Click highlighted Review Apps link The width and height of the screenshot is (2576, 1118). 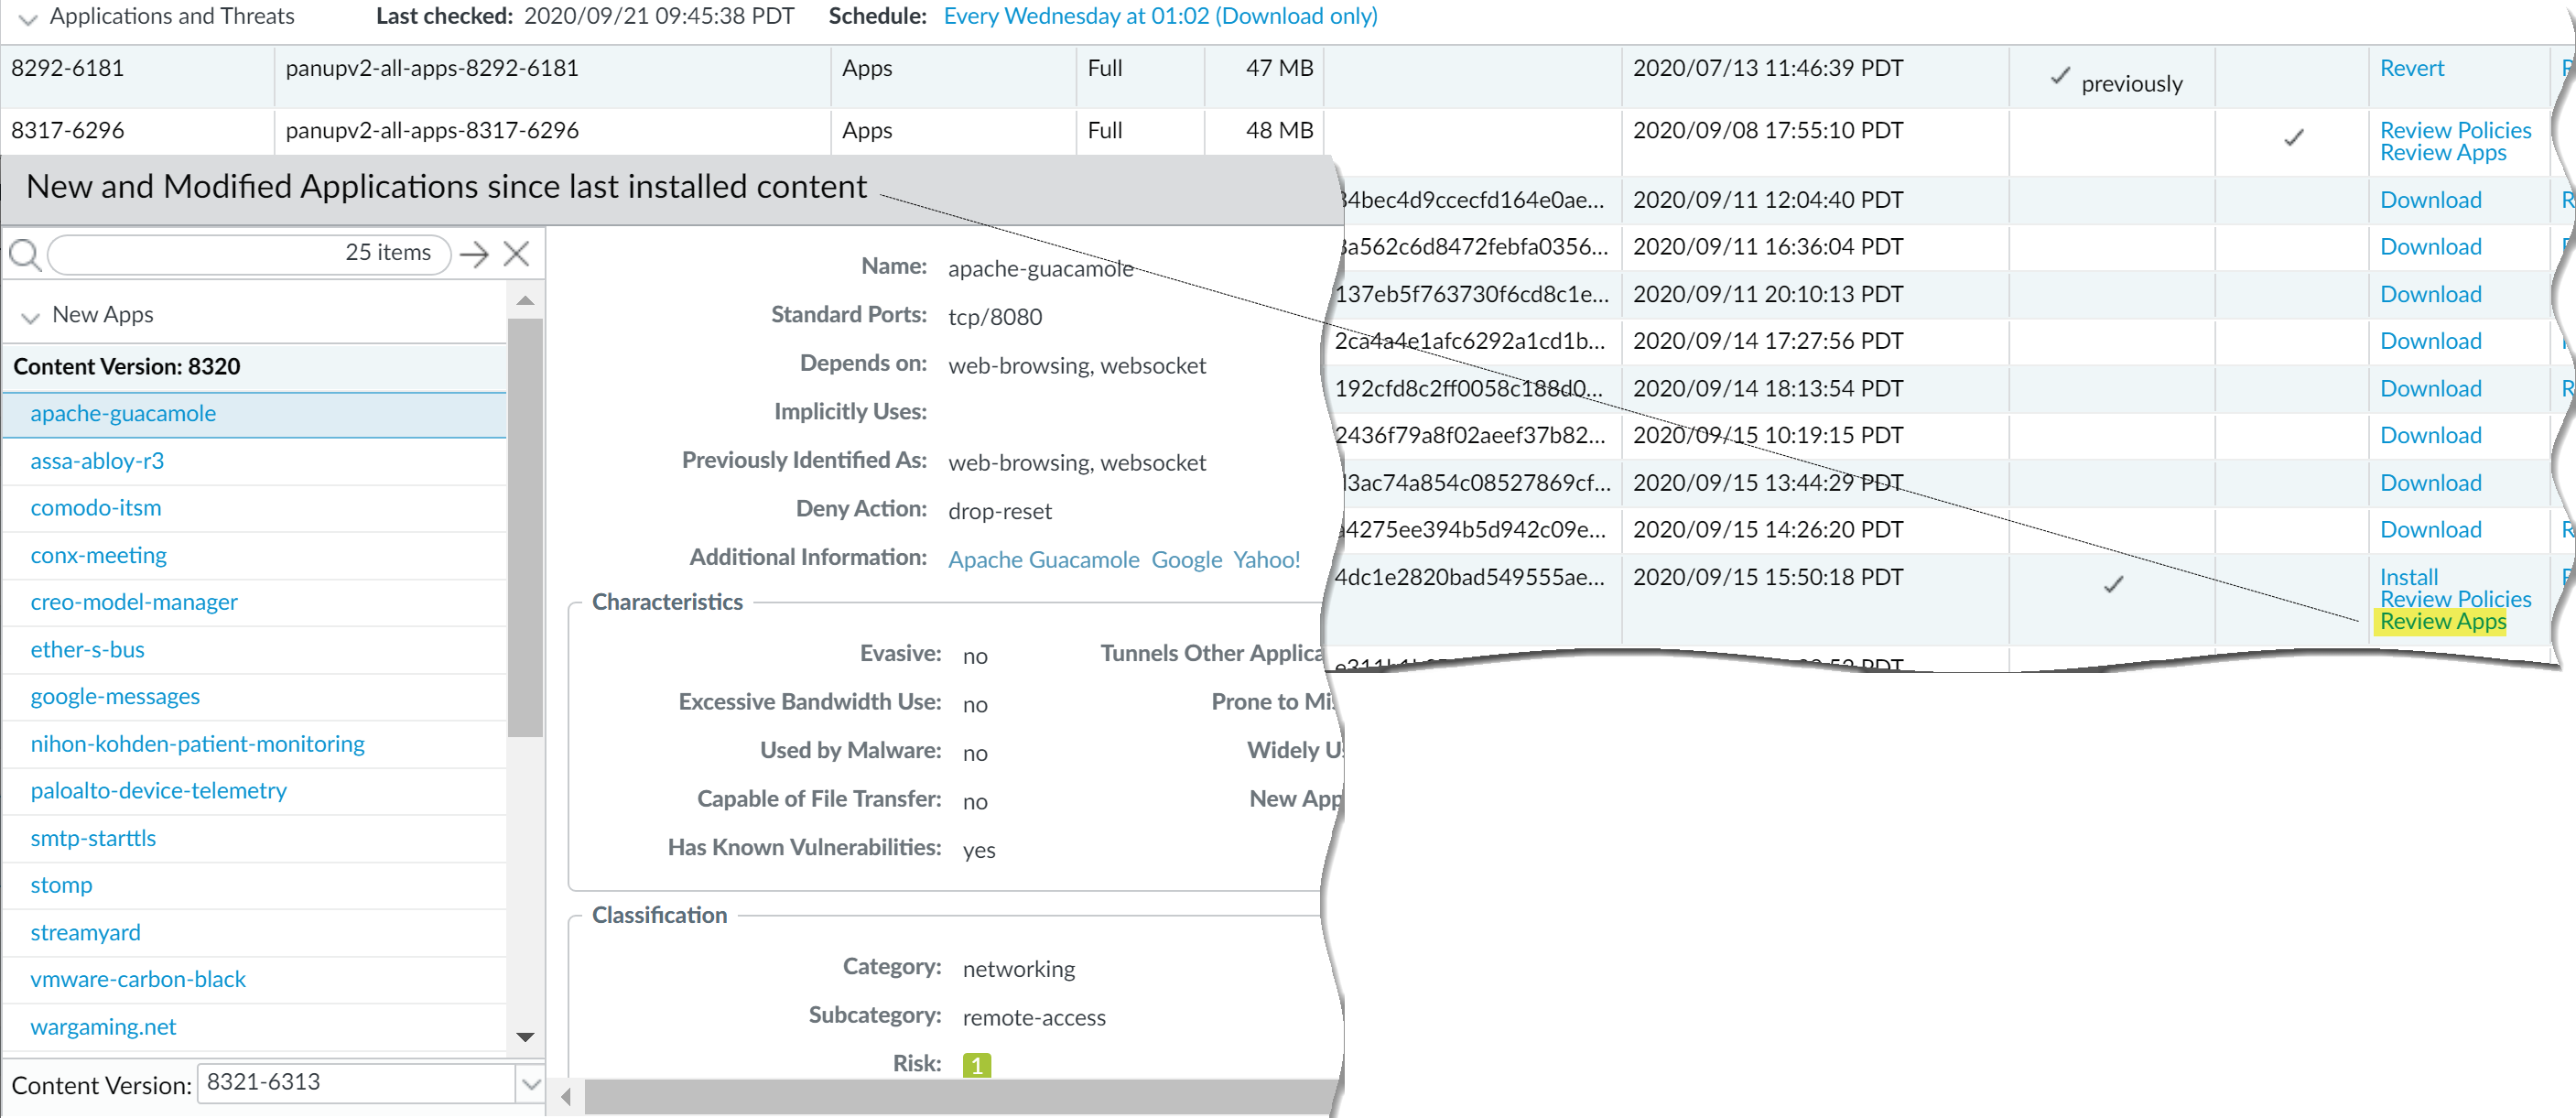(2442, 622)
